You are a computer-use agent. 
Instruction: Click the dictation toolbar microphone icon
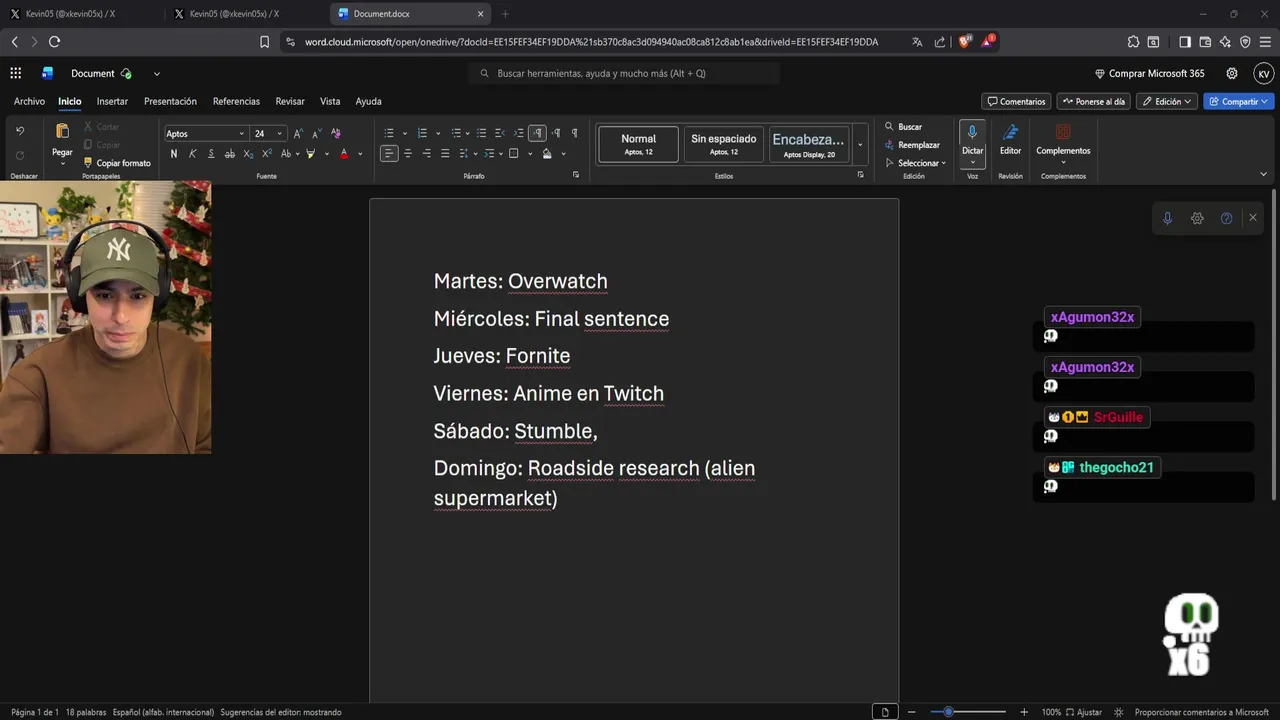click(x=1167, y=218)
